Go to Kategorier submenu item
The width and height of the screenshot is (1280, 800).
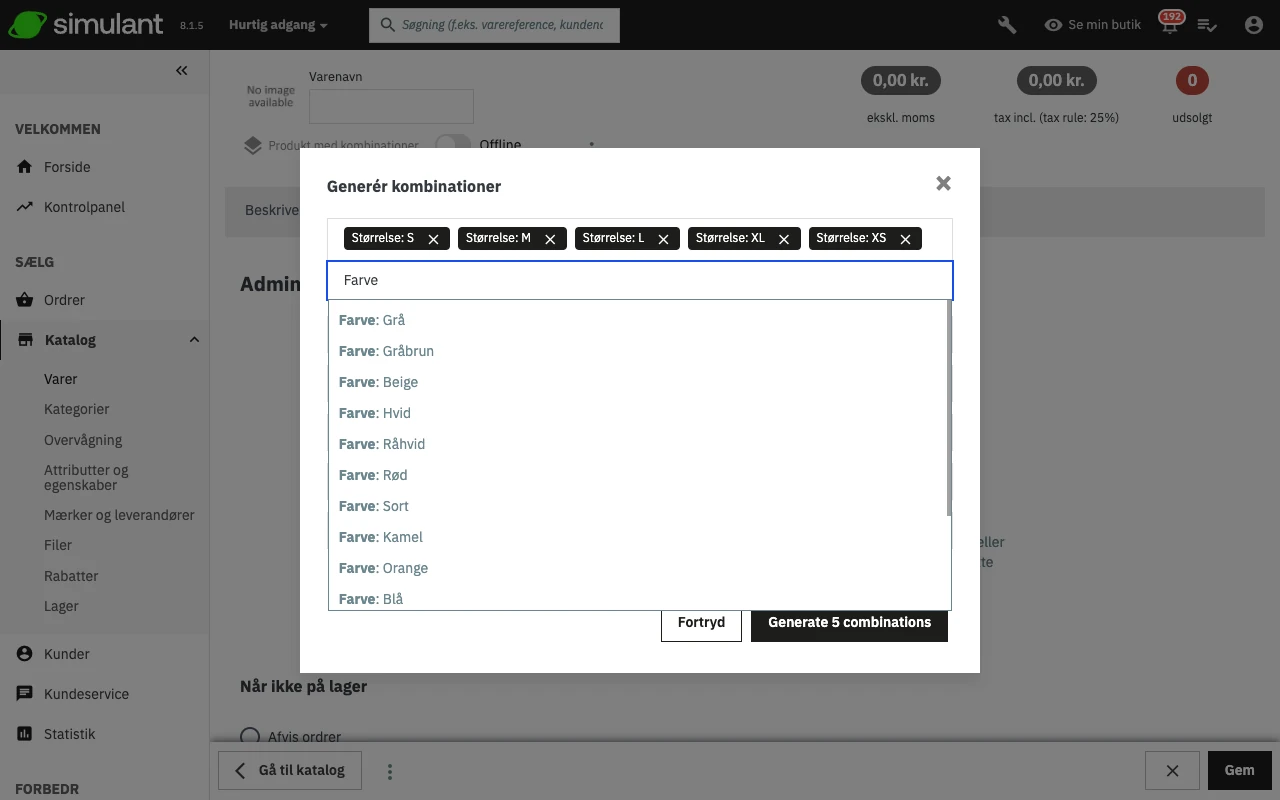(76, 409)
